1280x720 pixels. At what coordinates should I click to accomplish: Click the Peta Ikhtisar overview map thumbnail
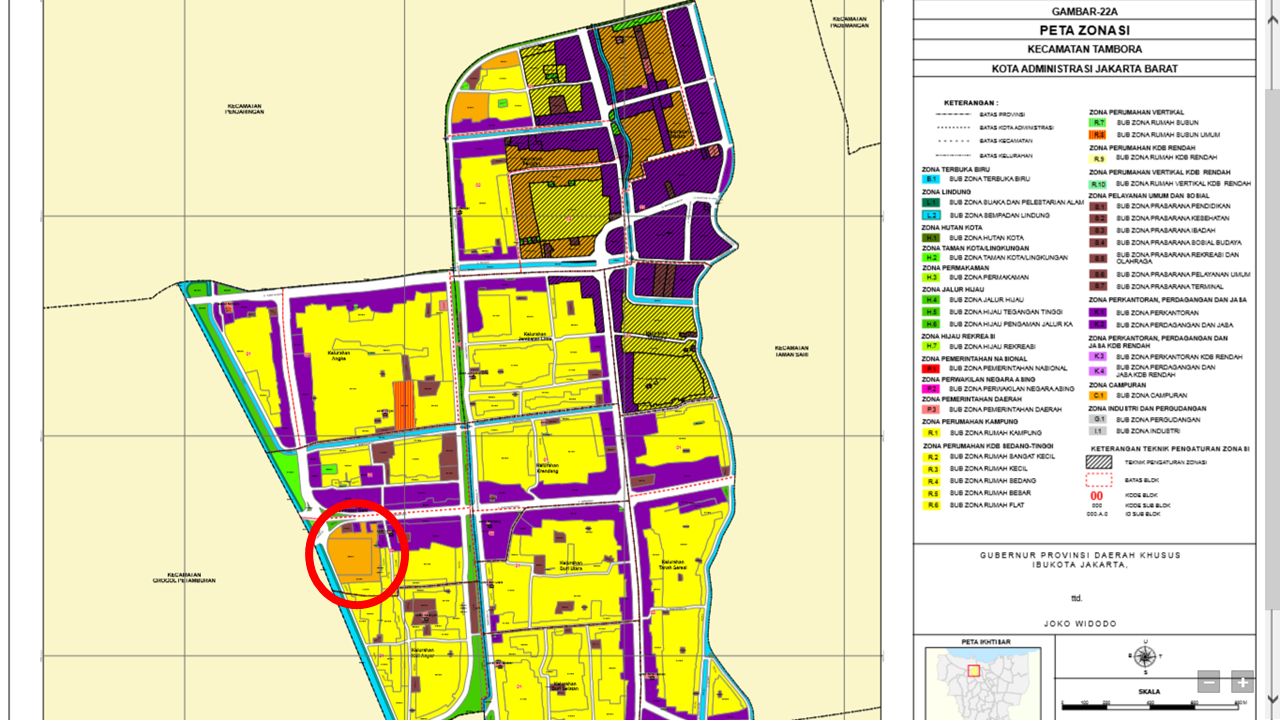[982, 683]
